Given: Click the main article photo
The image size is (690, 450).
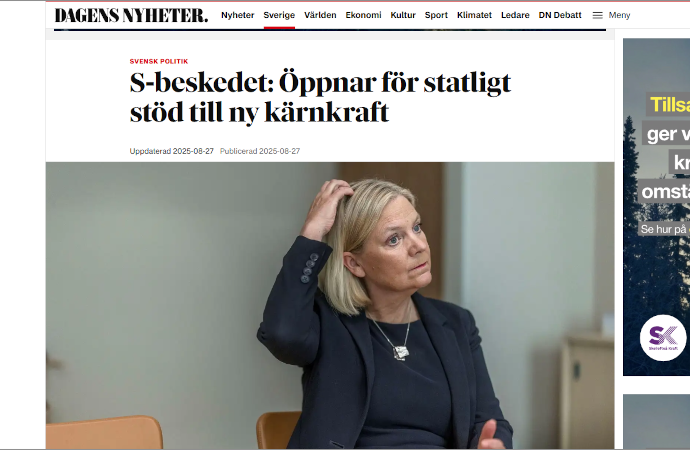Looking at the screenshot, I should 330,305.
